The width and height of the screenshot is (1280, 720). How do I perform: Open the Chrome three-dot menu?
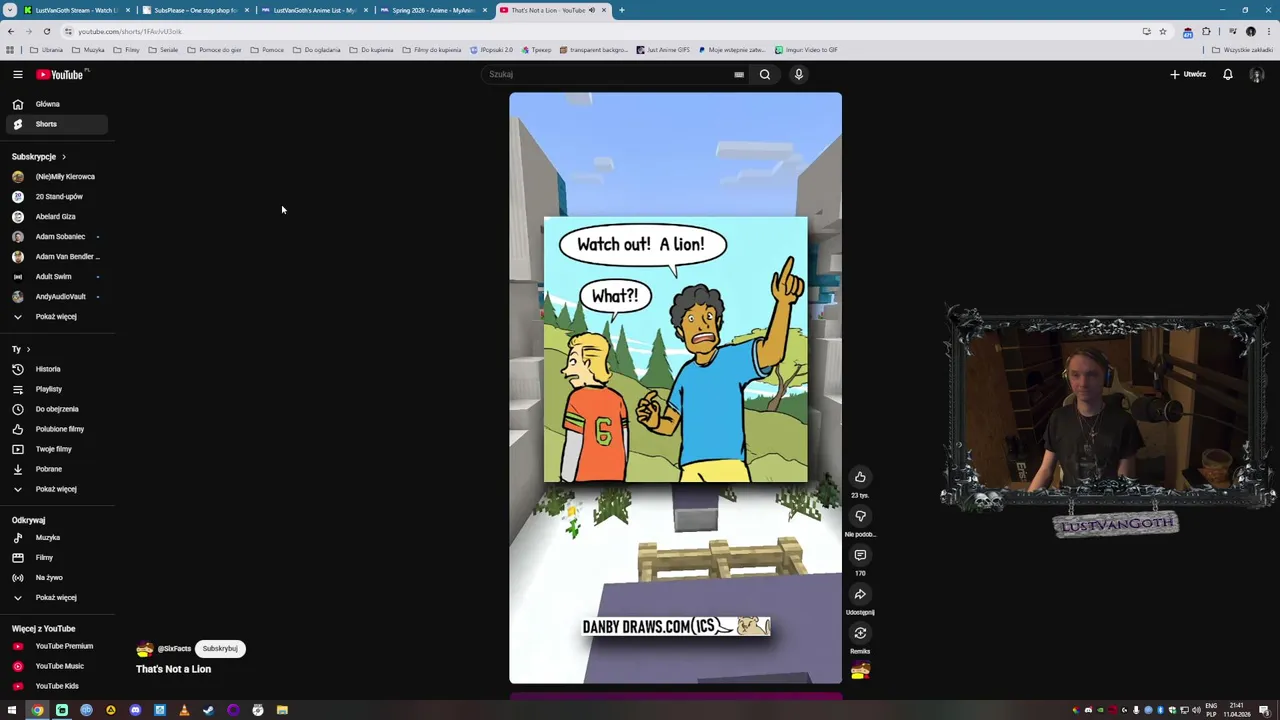(1268, 31)
